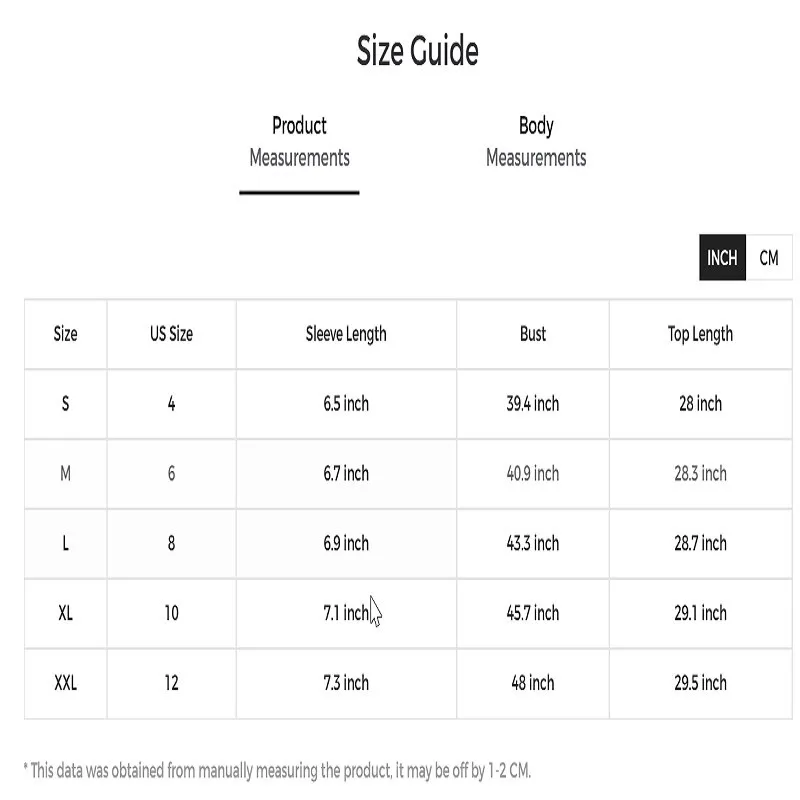Select the XL size row label
Image resolution: width=800 pixels, height=800 pixels.
click(65, 613)
